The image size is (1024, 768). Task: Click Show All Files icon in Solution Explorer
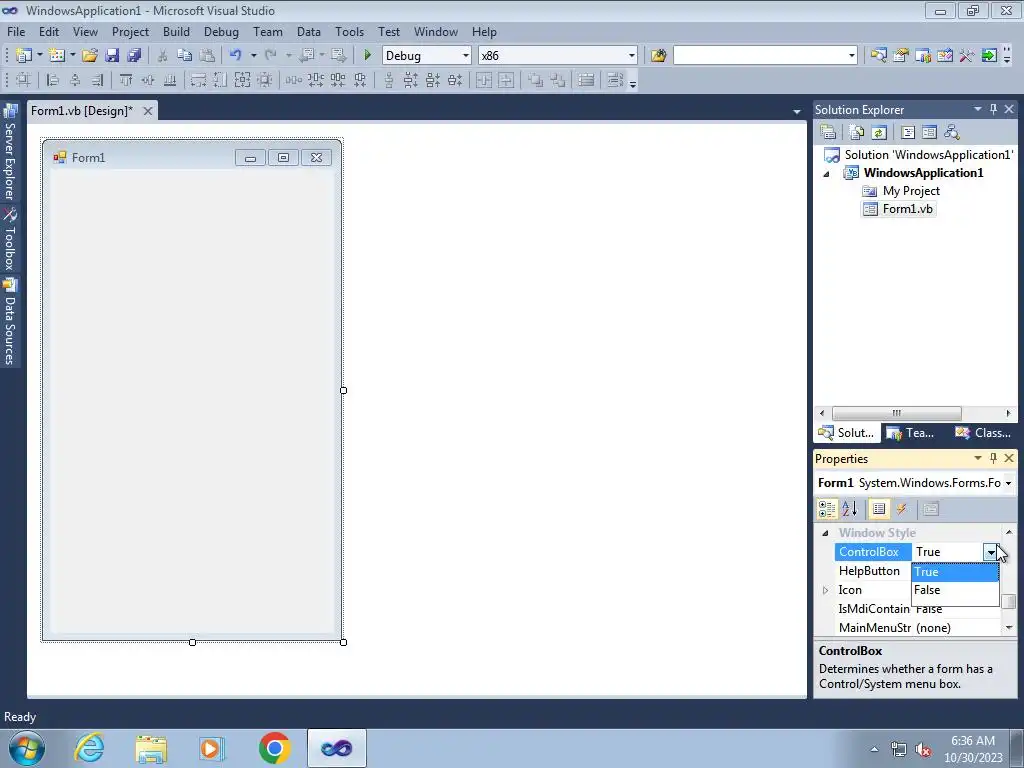click(857, 133)
